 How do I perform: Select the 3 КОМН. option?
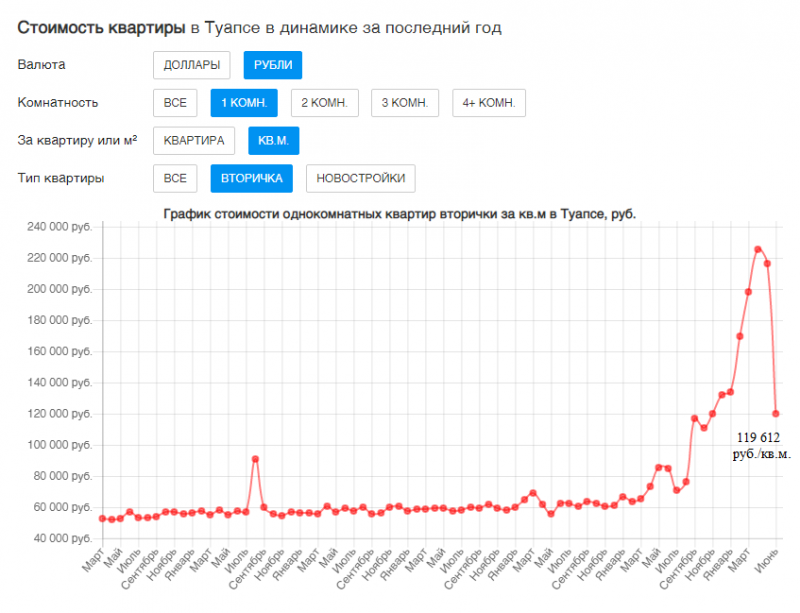pos(404,102)
